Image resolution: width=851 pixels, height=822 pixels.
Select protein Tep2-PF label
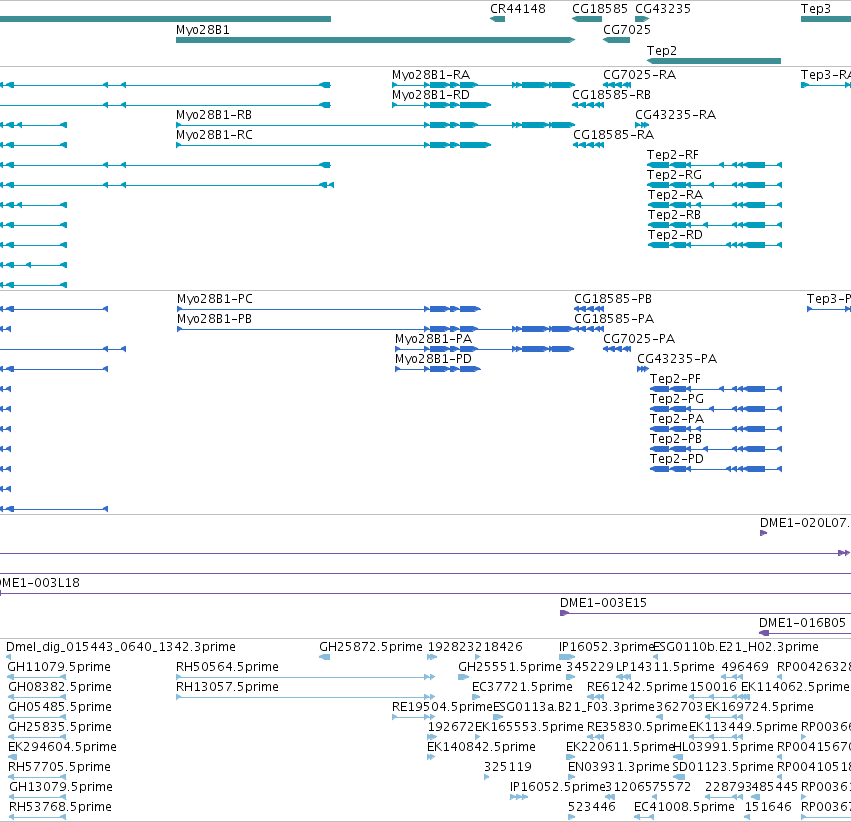click(x=675, y=379)
